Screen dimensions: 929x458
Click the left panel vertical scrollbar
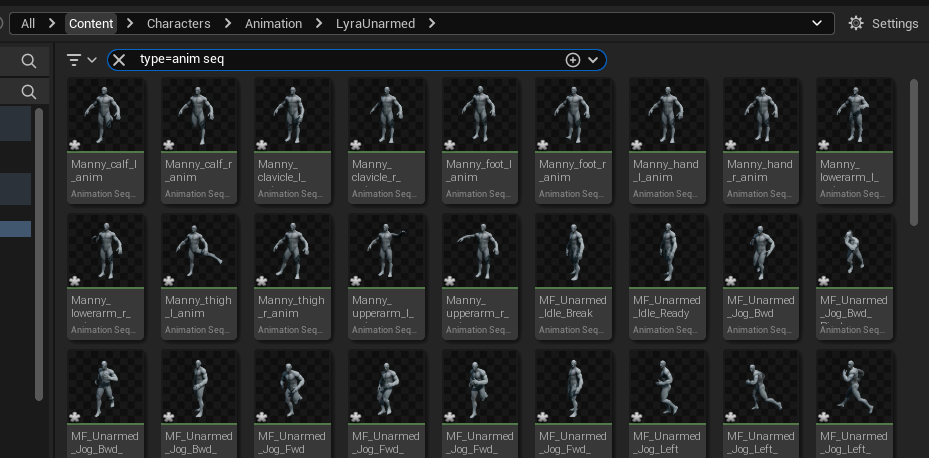click(39, 254)
